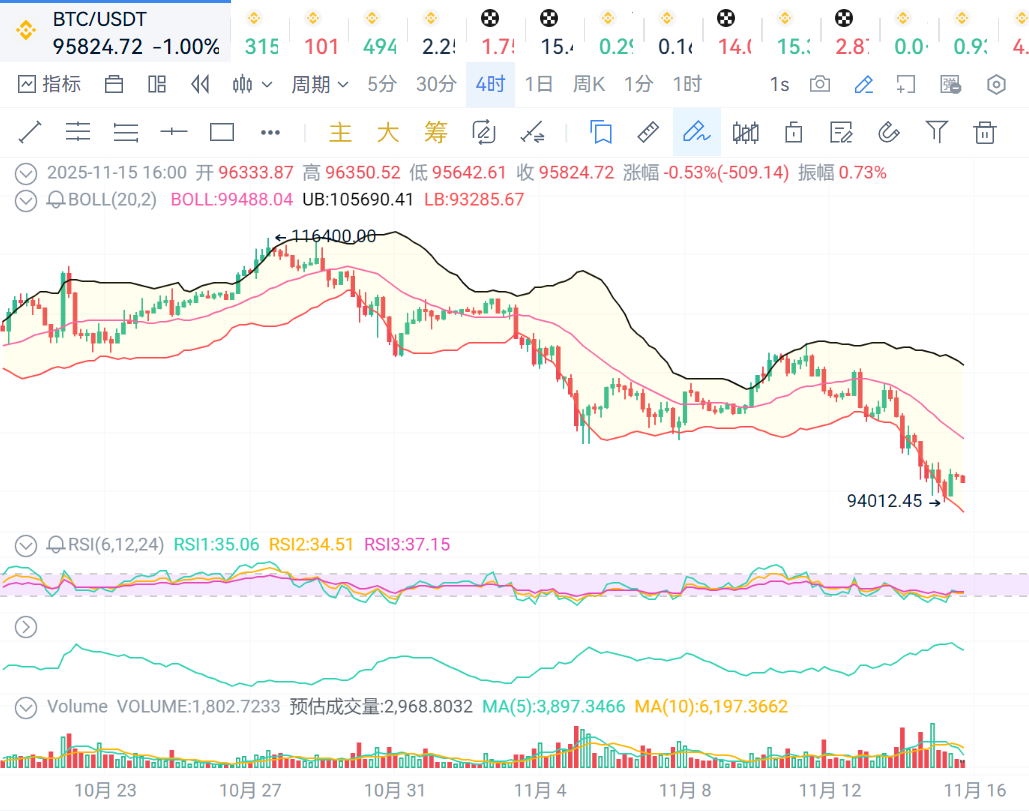Open the 指标 indicators panel
This screenshot has height=811, width=1029.
click(49, 85)
